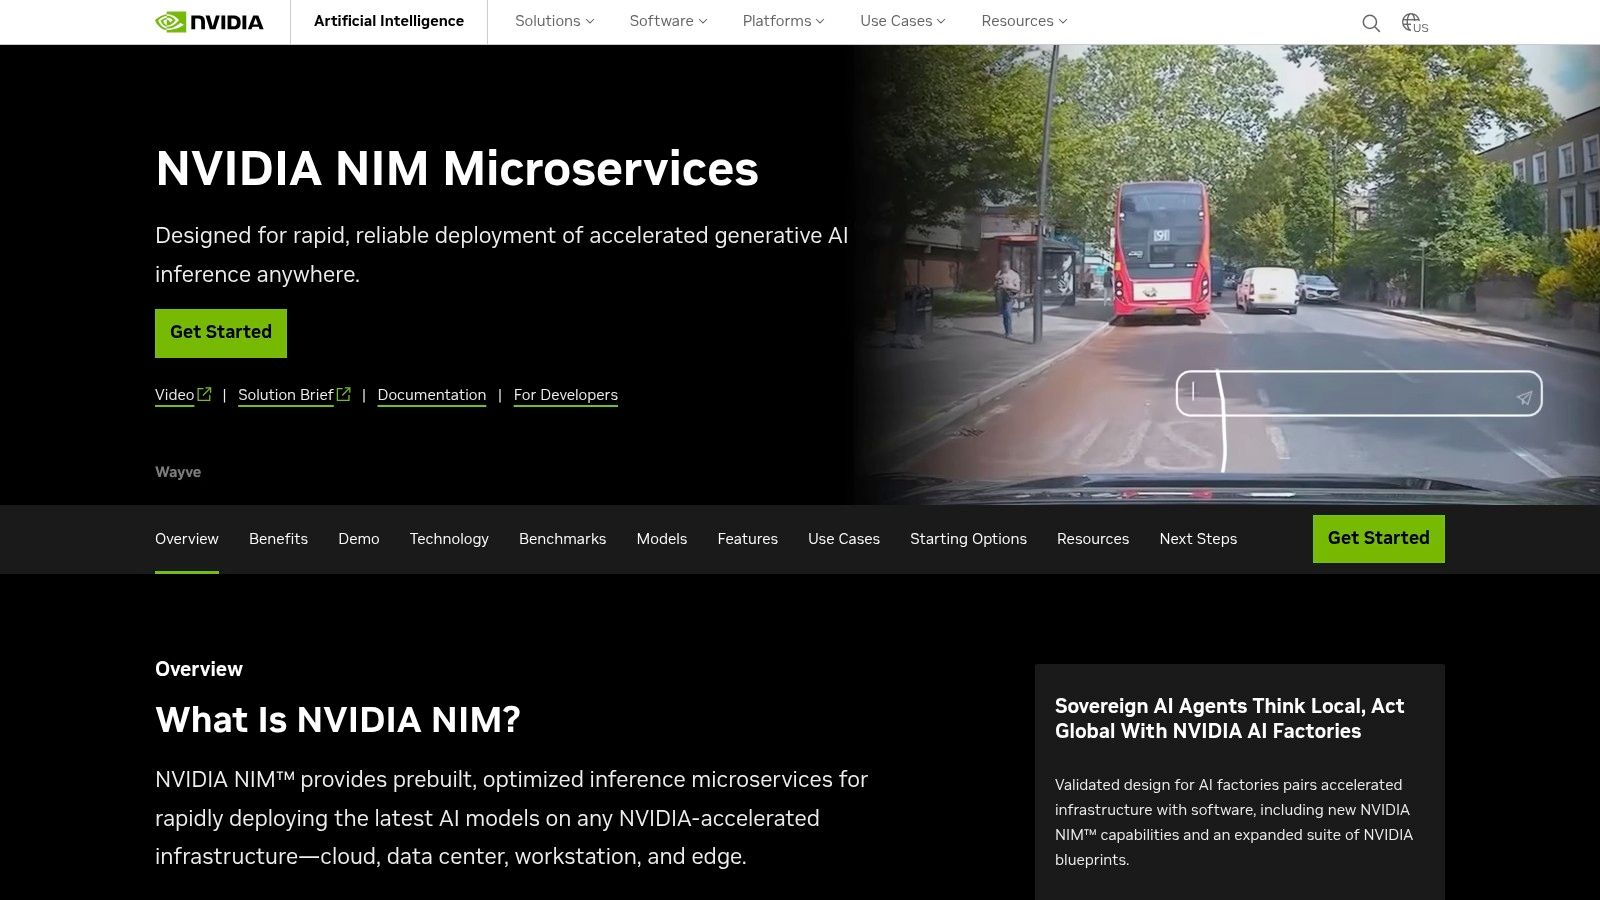Switch to the Benchmarks tab
The height and width of the screenshot is (900, 1600).
(x=562, y=539)
